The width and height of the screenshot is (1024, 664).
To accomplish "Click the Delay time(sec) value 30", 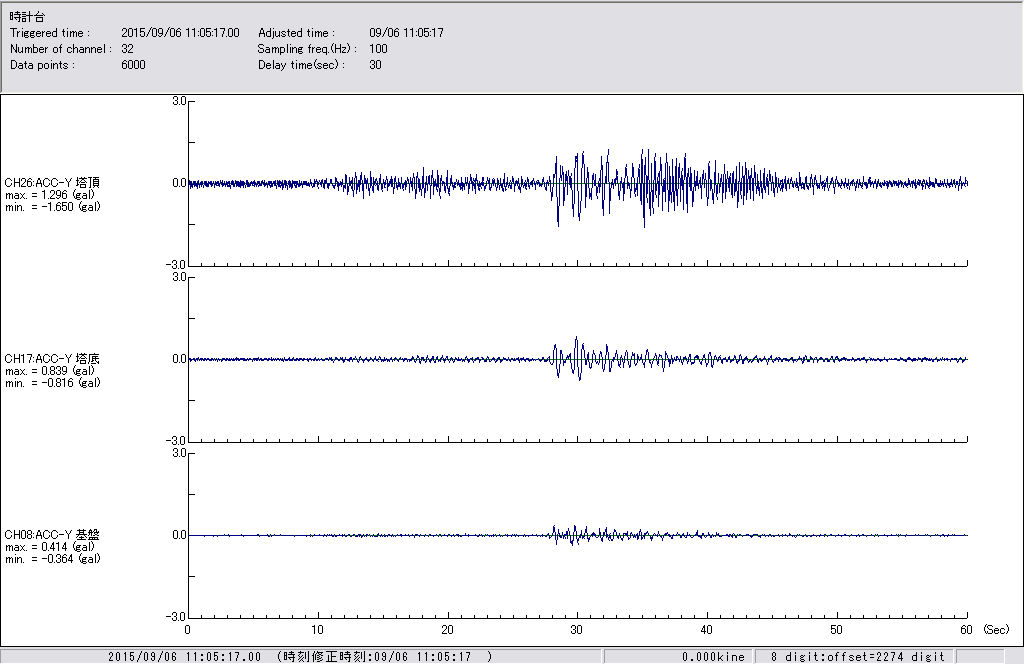I will (x=375, y=65).
